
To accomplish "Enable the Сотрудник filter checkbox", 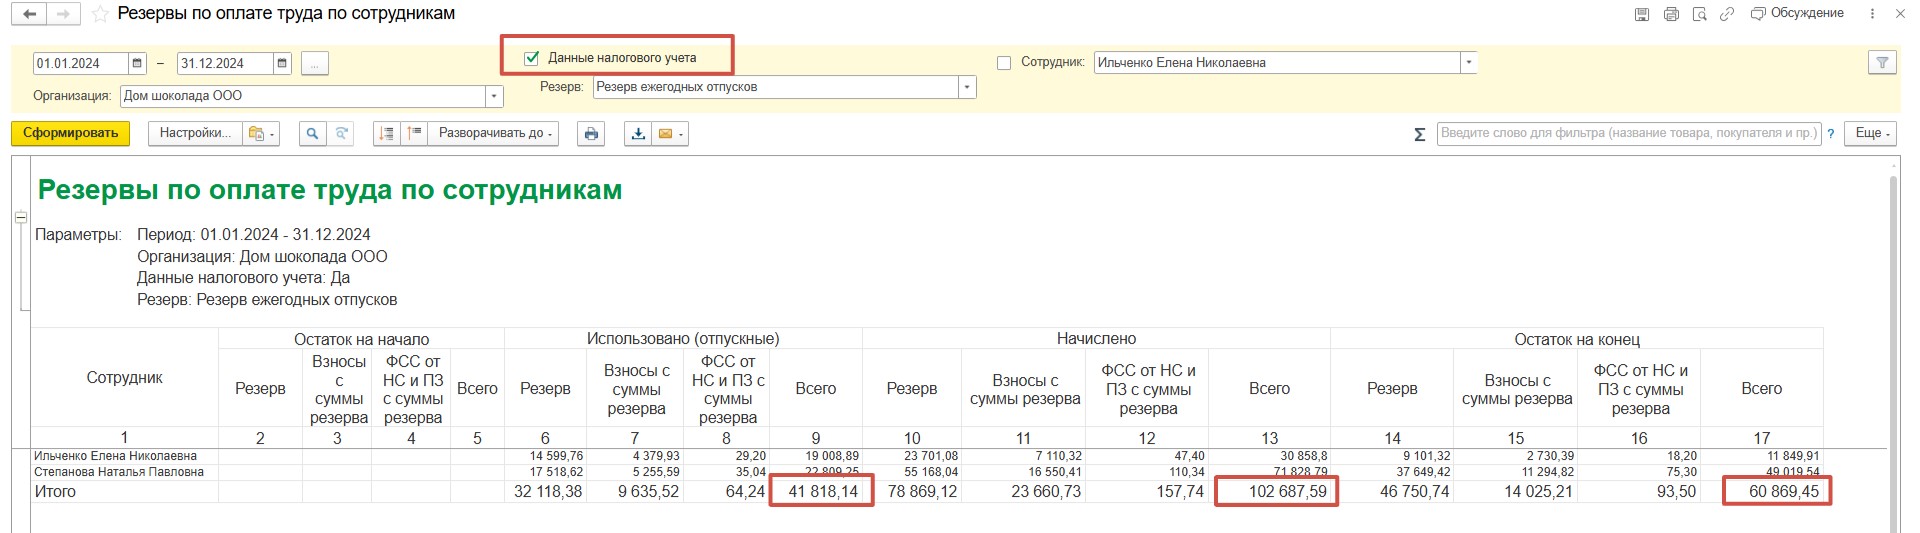I will pos(1004,63).
